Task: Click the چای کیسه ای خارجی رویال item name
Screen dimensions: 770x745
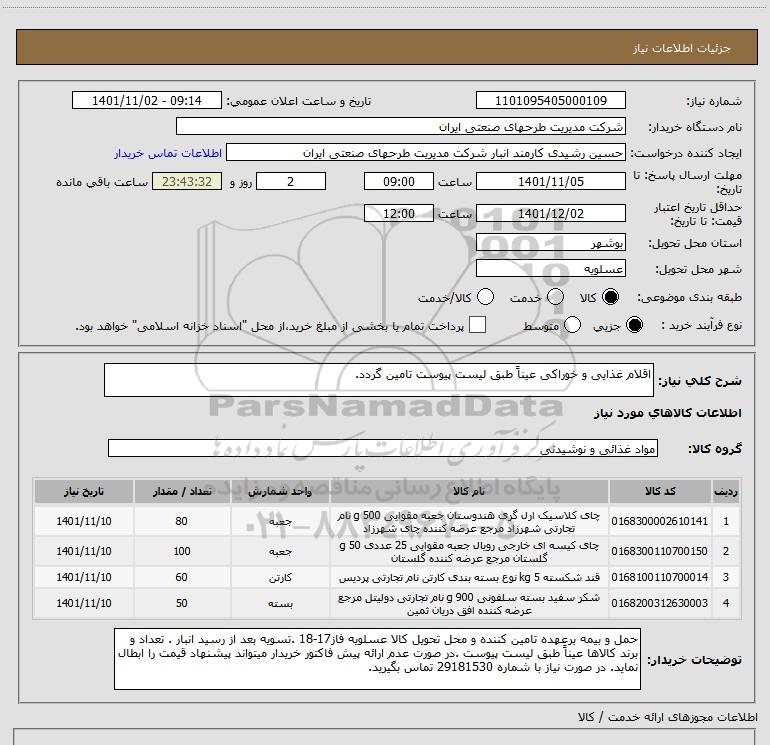Action: click(x=469, y=552)
